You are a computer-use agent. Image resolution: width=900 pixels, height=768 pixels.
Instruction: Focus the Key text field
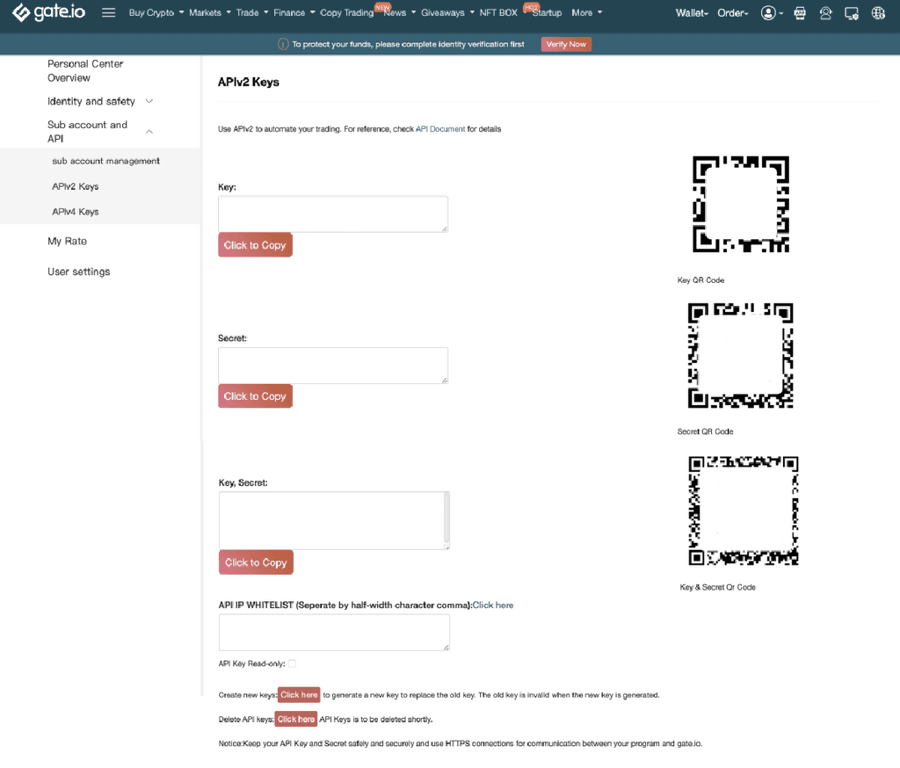pos(333,214)
